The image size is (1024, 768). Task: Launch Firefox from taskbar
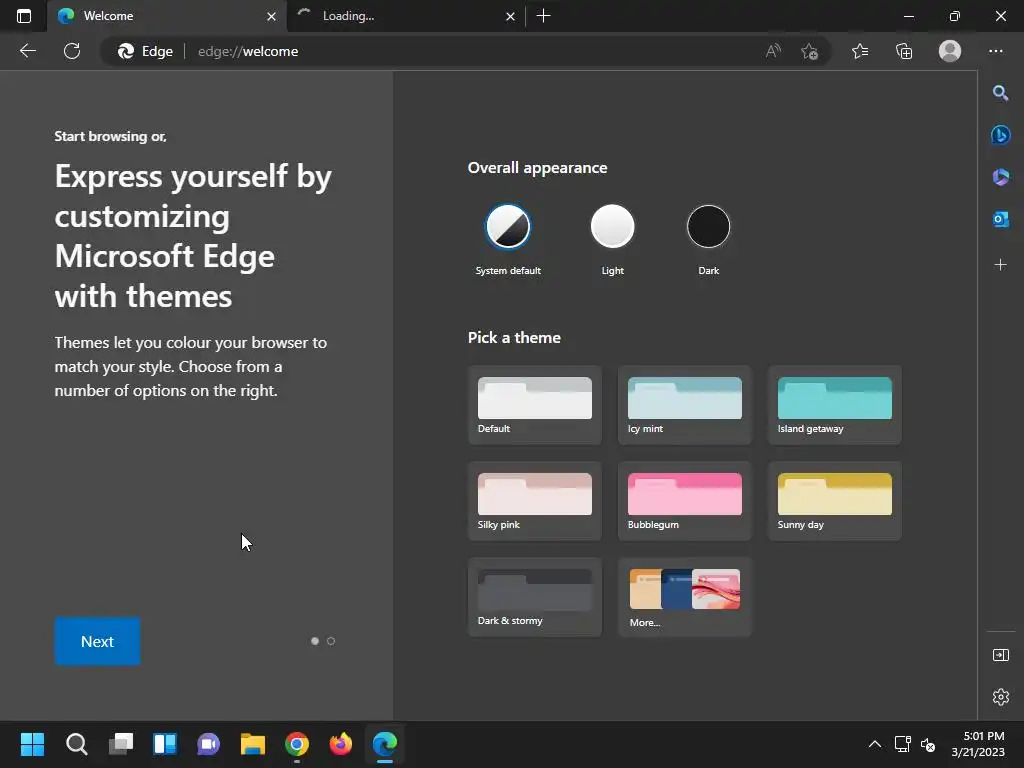(340, 744)
